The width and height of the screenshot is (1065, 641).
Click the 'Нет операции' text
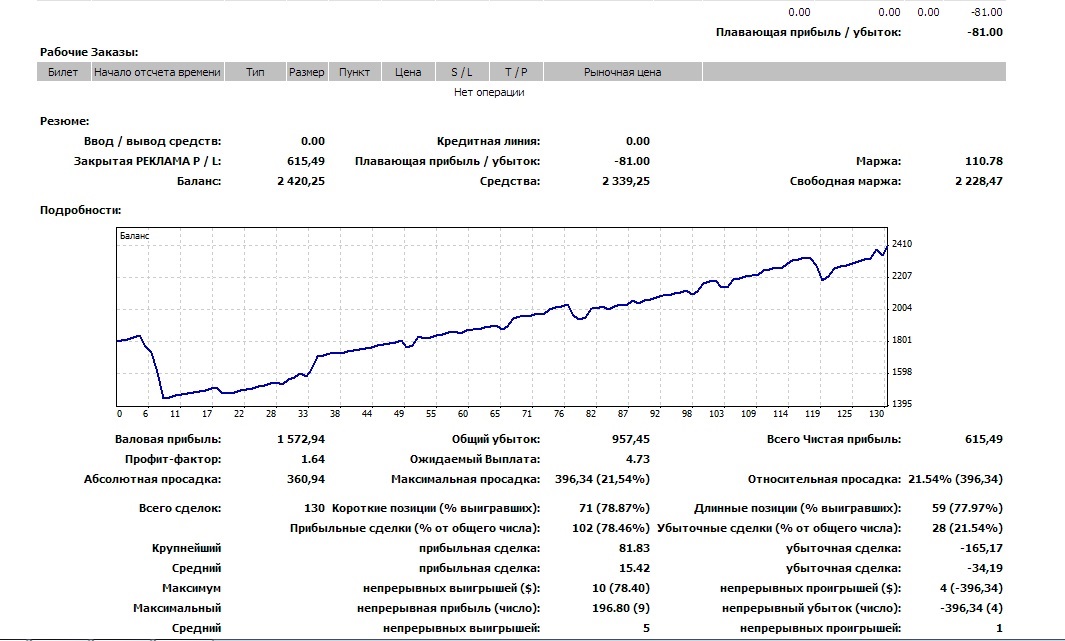[x=489, y=92]
